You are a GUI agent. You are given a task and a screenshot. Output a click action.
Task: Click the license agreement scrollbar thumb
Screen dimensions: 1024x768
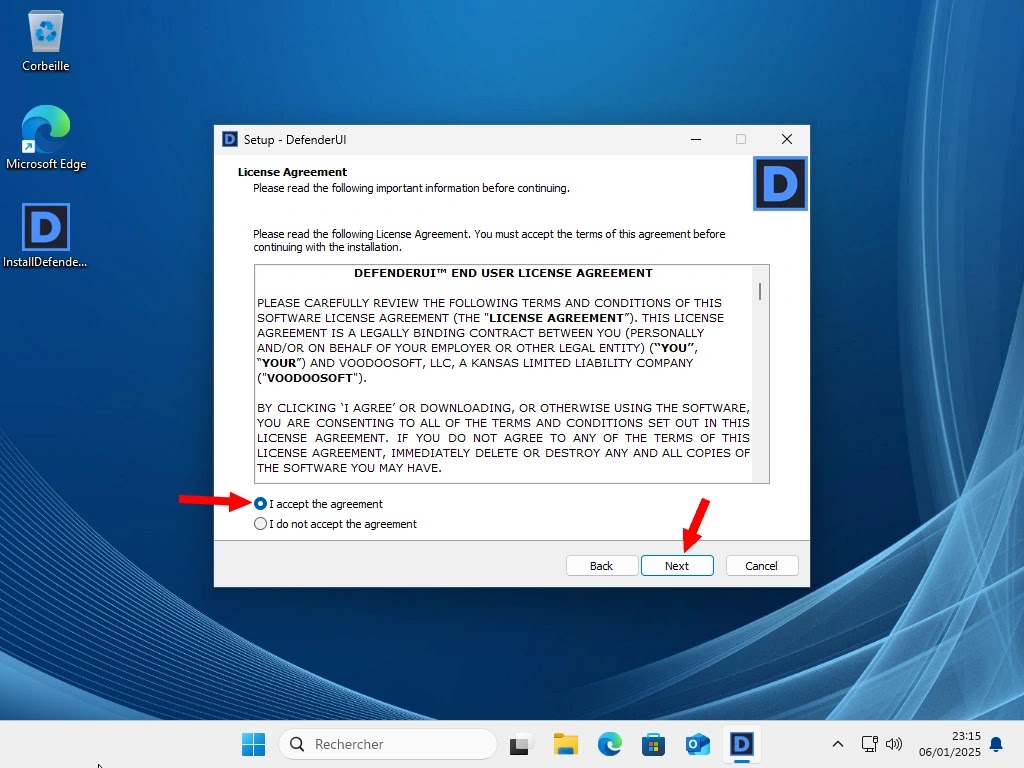coord(760,291)
